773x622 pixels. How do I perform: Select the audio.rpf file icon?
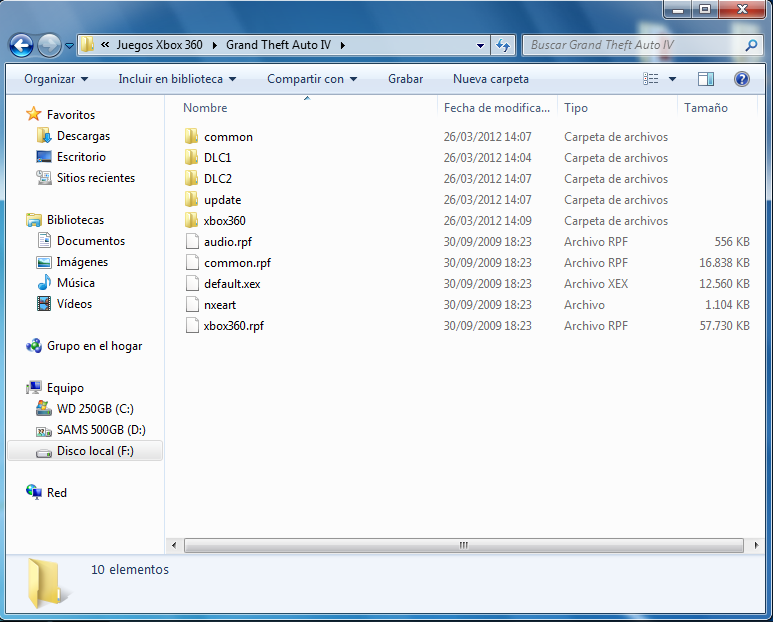click(x=192, y=242)
